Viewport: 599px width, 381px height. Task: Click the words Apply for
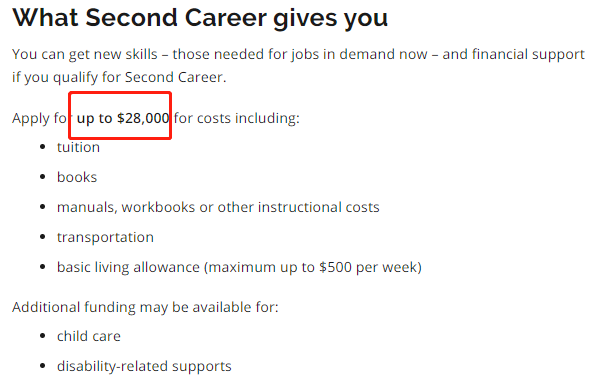(x=40, y=118)
